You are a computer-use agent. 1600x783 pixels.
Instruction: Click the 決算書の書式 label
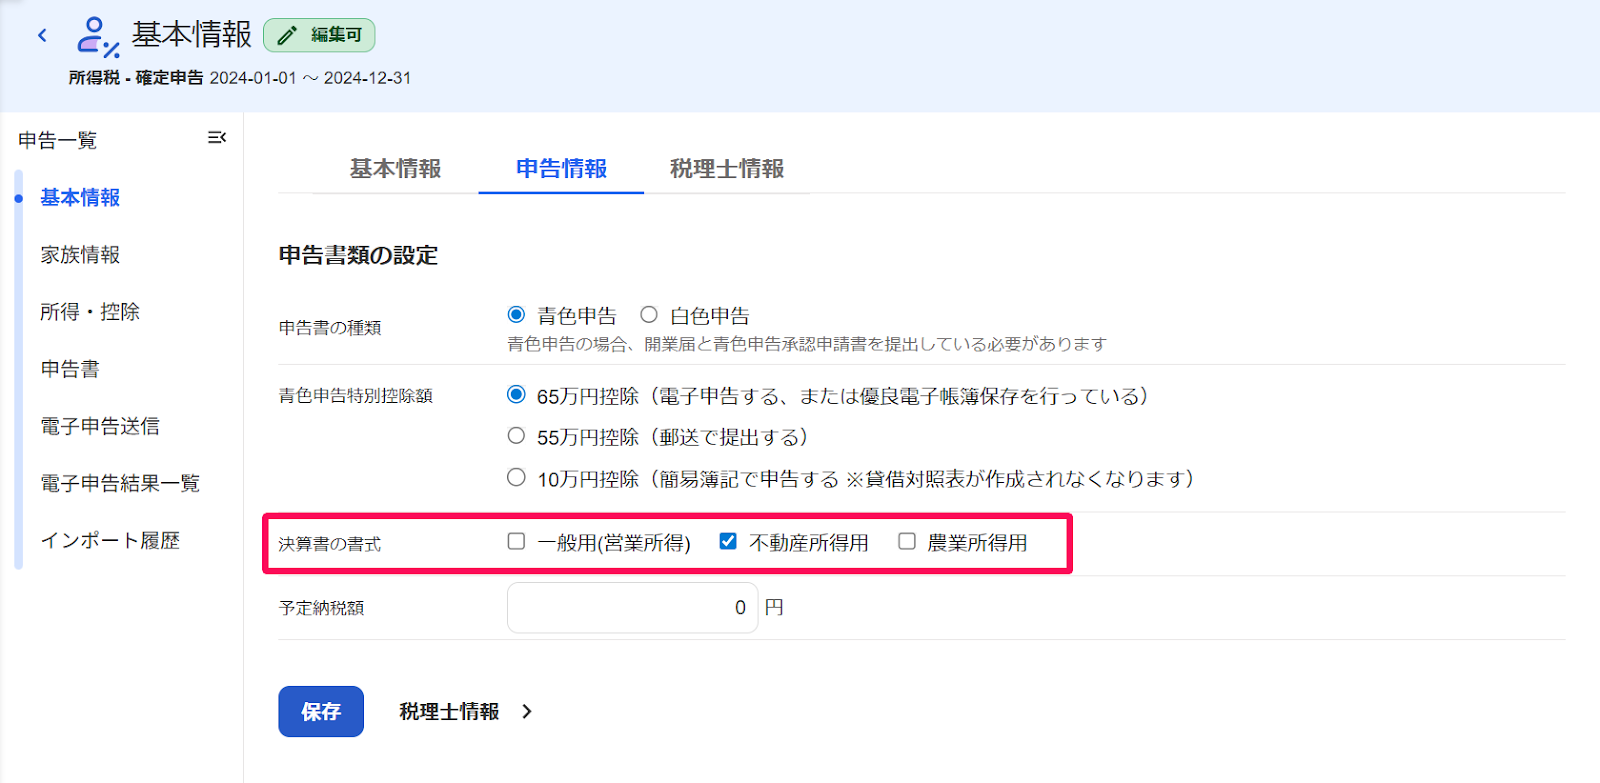click(x=329, y=544)
